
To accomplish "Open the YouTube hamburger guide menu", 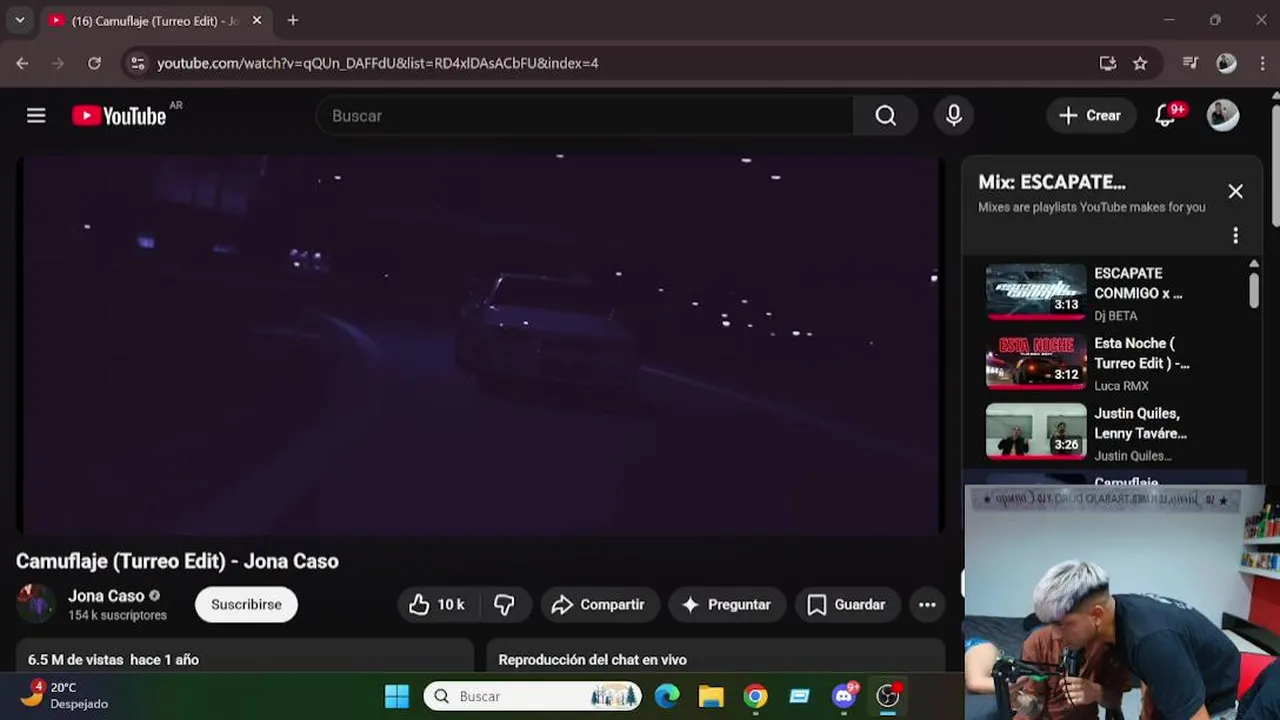I will (x=36, y=116).
